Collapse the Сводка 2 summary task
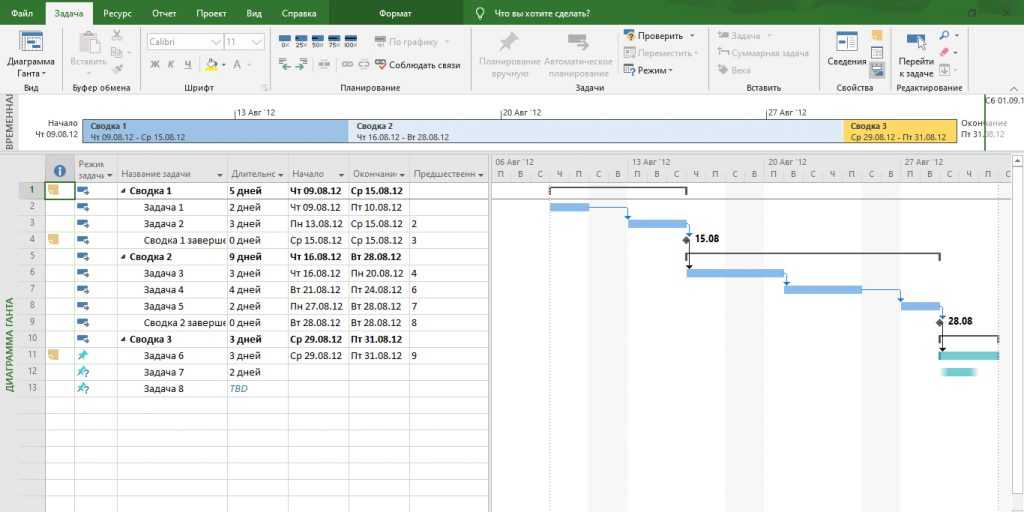 [125, 256]
